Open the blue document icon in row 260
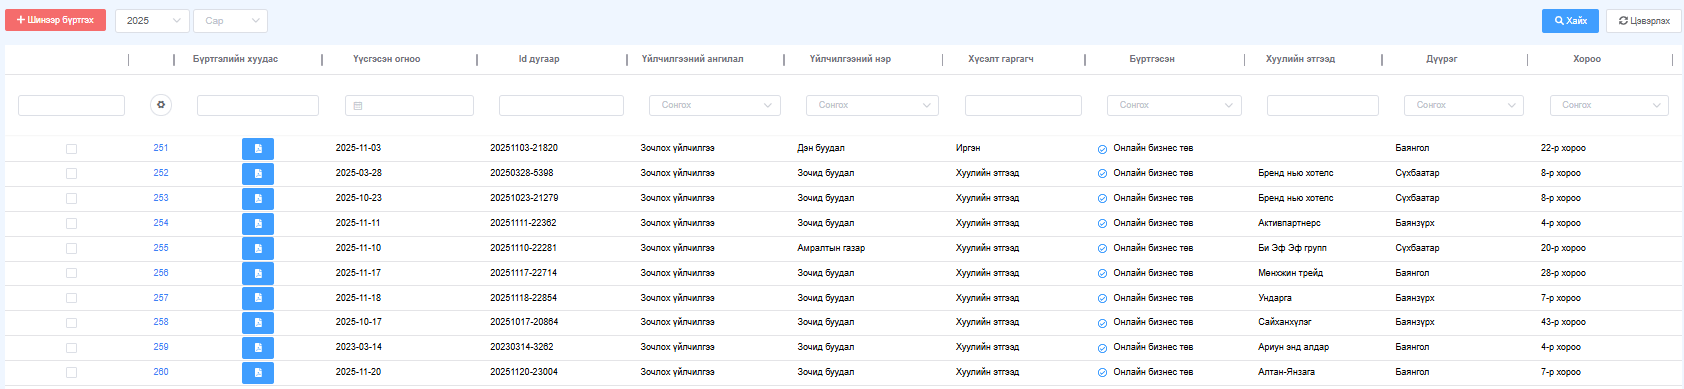The width and height of the screenshot is (1684, 389). tap(258, 373)
